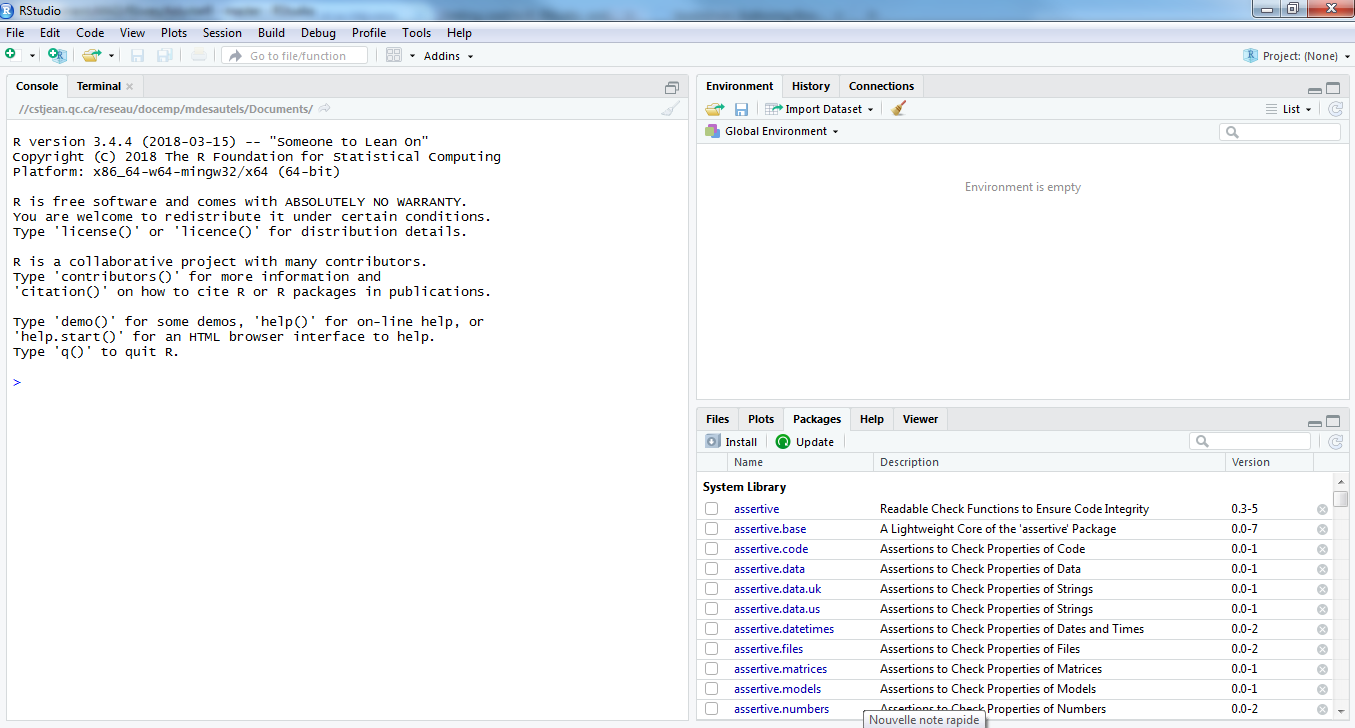Maximize the Packages pane
This screenshot has height=728, width=1355.
coord(1332,420)
